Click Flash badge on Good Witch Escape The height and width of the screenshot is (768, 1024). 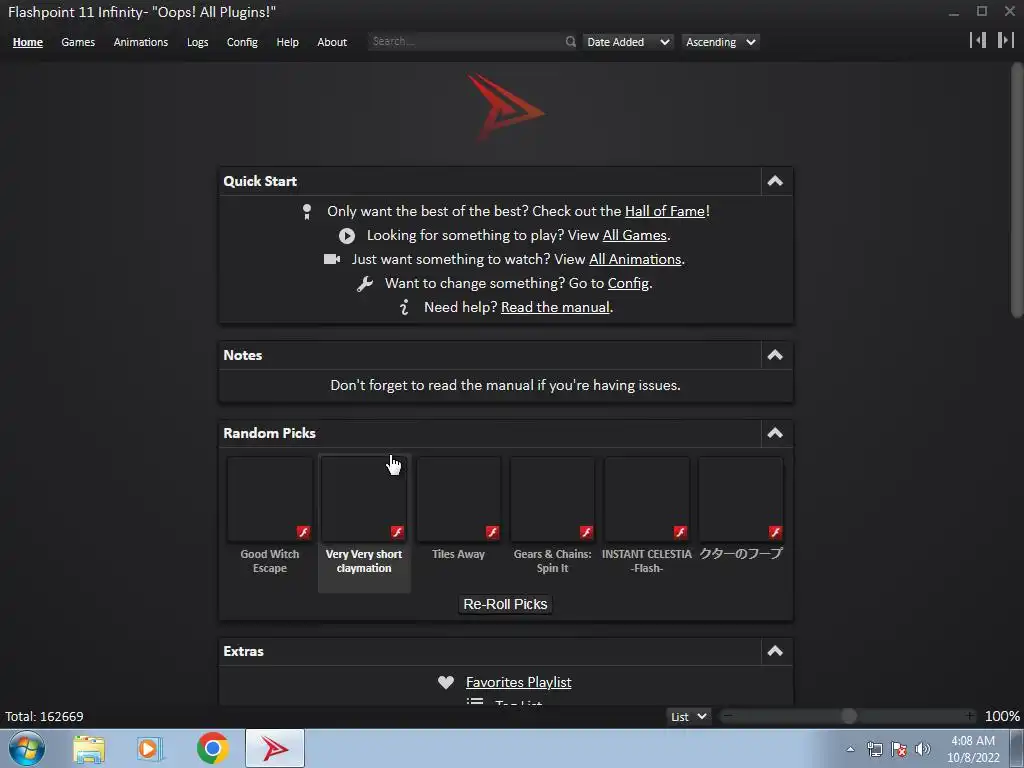[x=304, y=532]
